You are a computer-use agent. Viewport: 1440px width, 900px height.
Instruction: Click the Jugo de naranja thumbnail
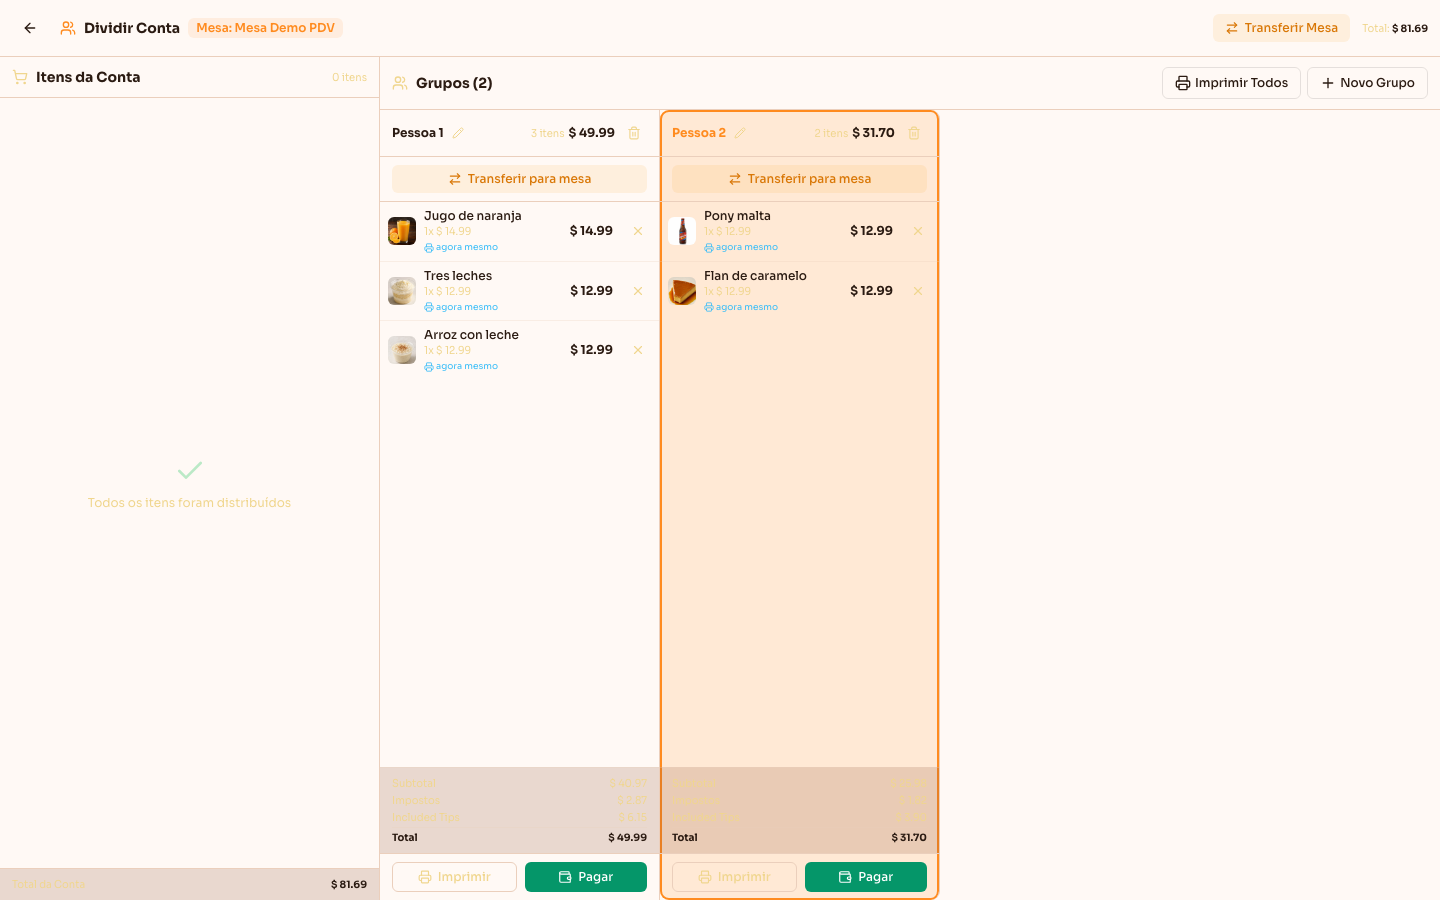coord(402,231)
